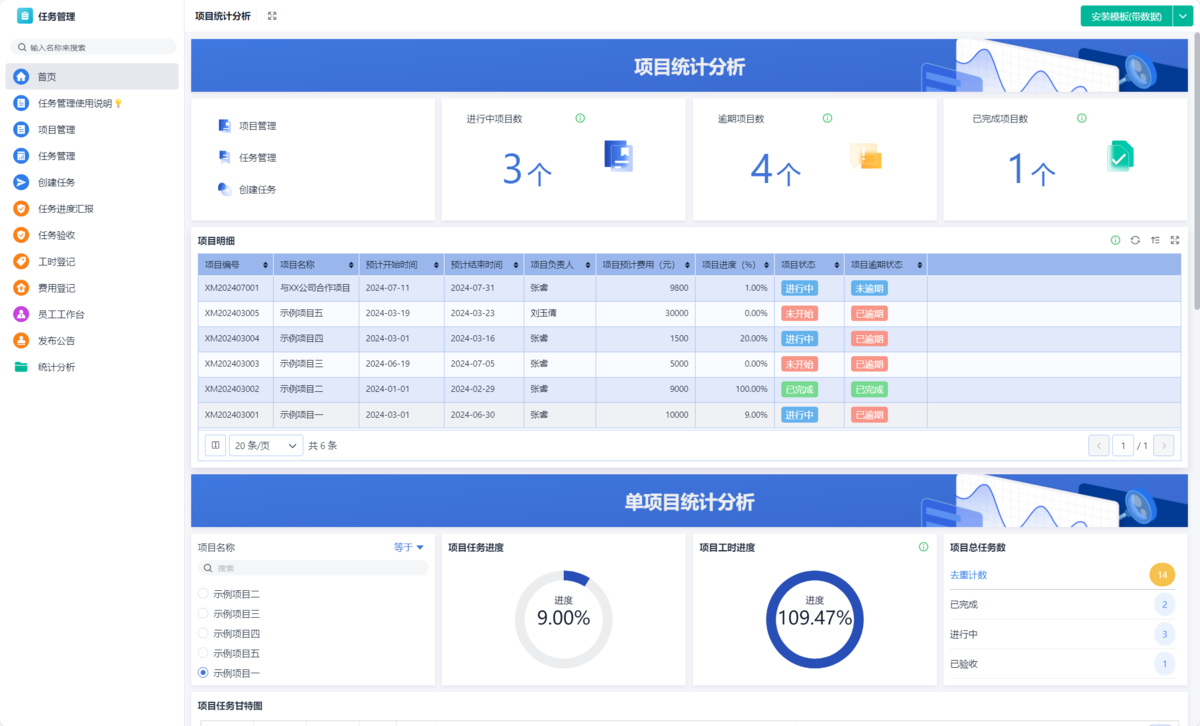Click the 搜索 field under 项目名称 filter
1200x726 pixels.
pyautogui.click(x=313, y=568)
